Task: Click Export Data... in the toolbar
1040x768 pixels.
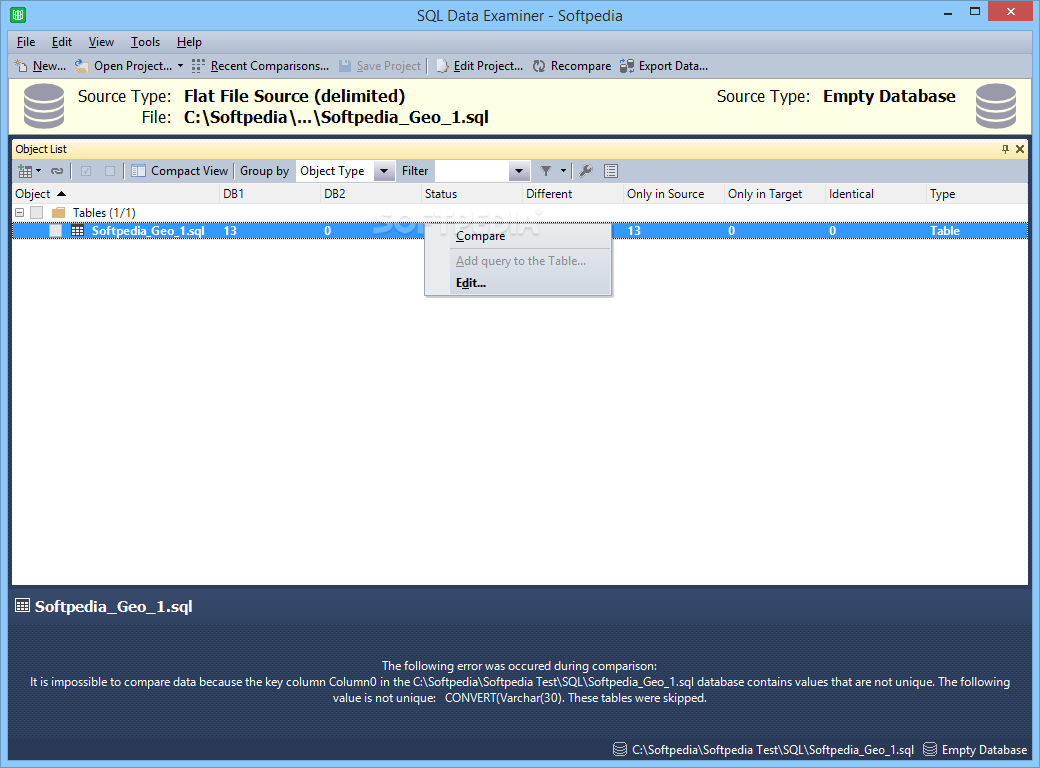Action: point(664,66)
